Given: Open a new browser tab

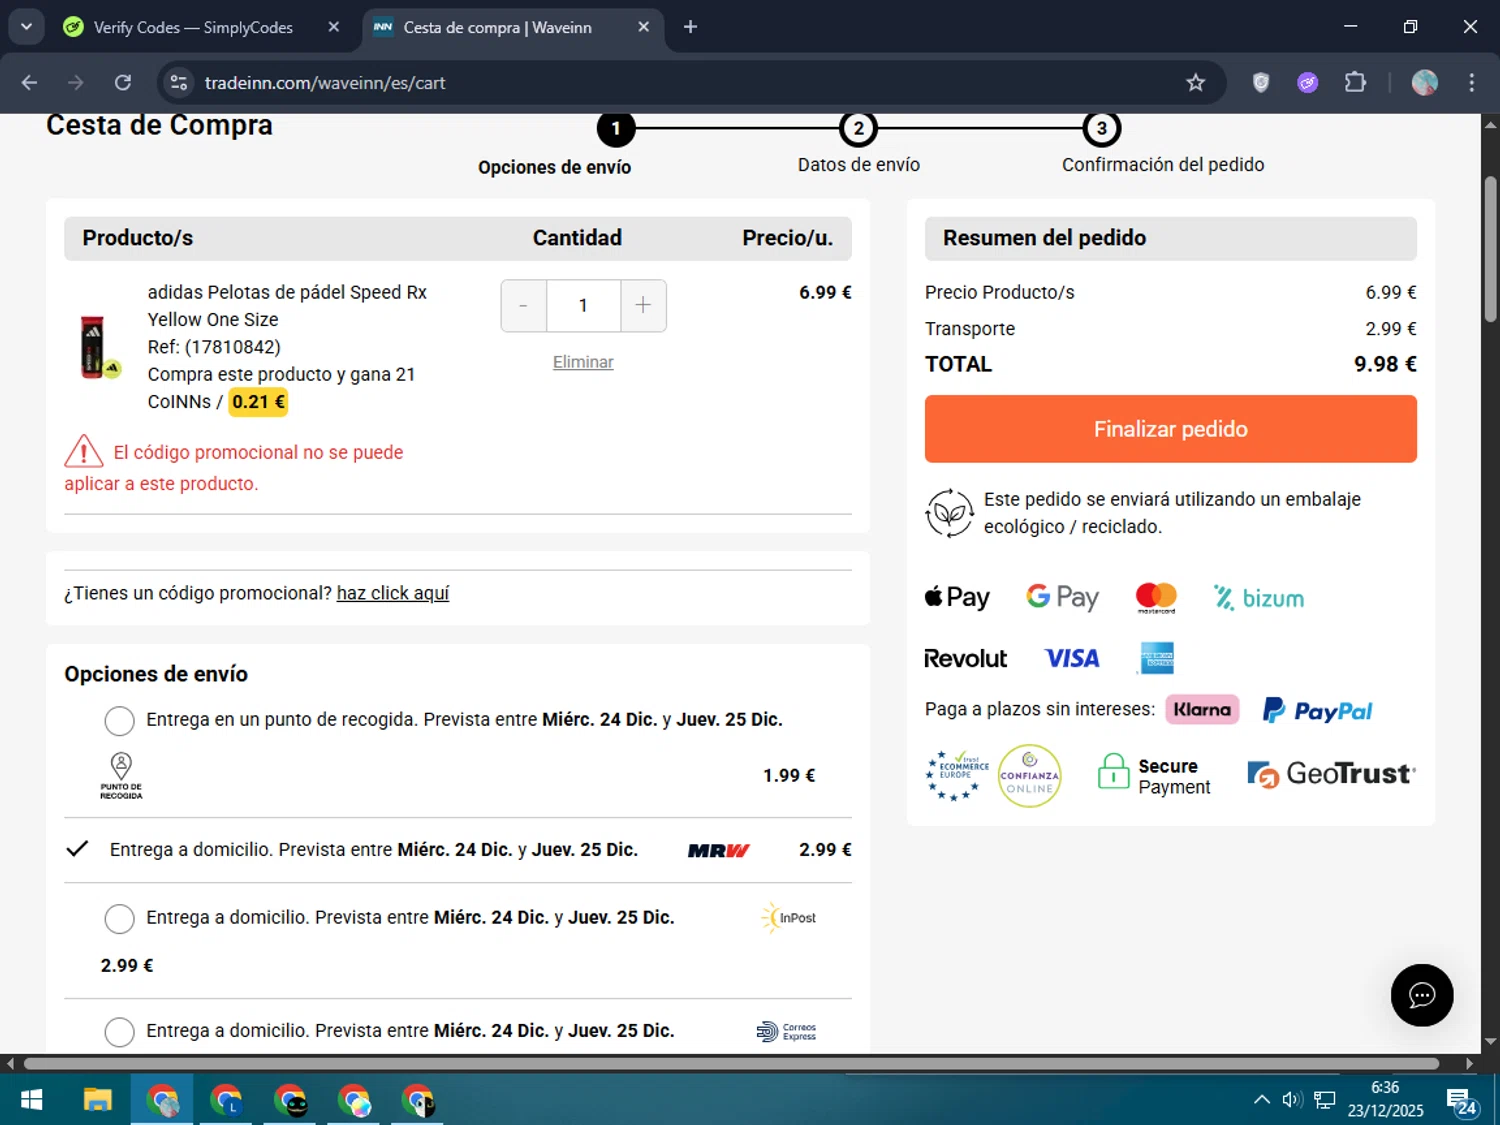Looking at the screenshot, I should [690, 27].
